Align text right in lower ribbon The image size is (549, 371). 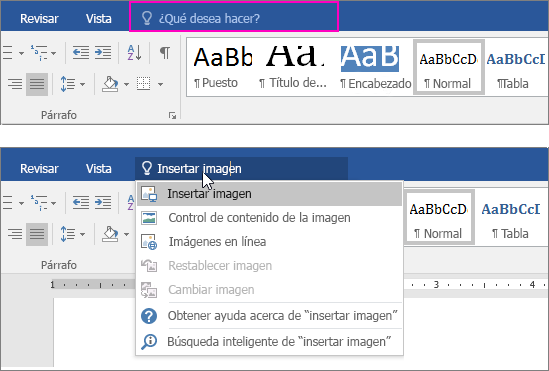point(15,234)
